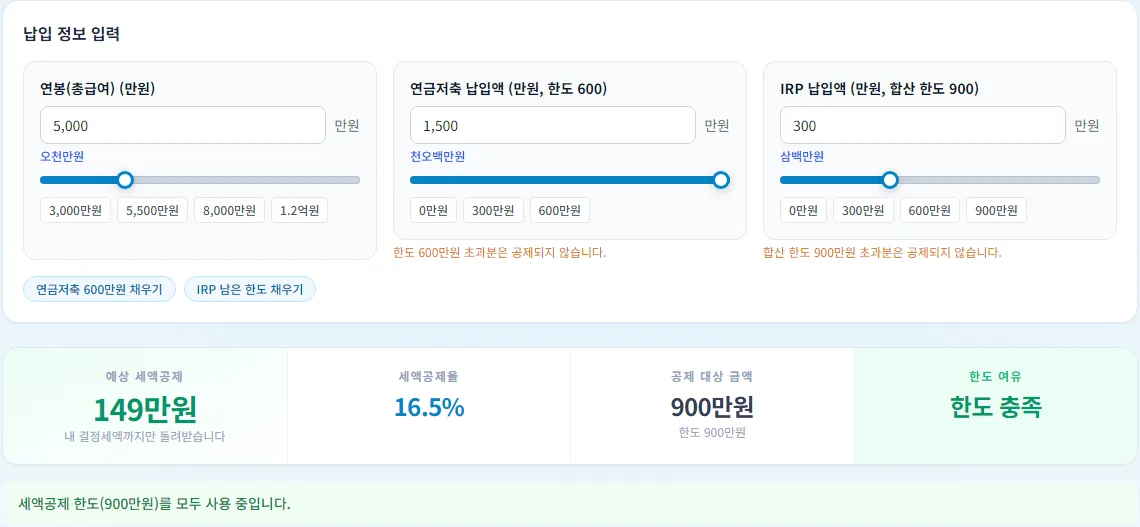Screen dimensions: 1140x527
Task: Click the IRP 납입액 input field showing 300
Action: coord(923,125)
